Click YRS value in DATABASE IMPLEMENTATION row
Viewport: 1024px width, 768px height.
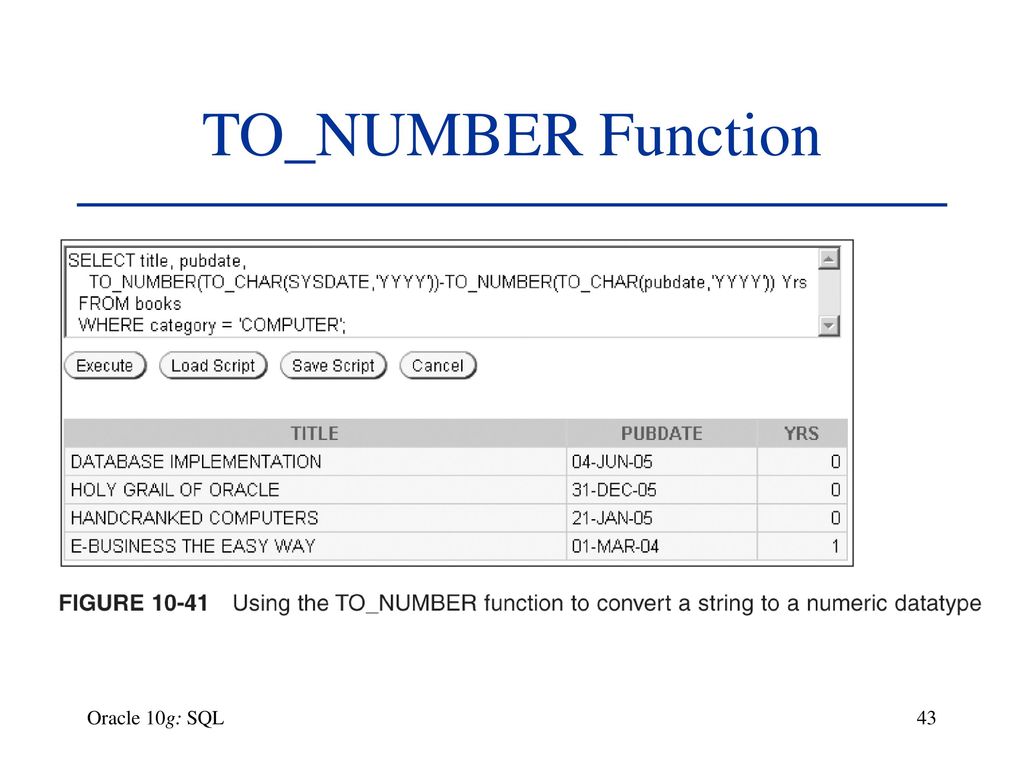pyautogui.click(x=802, y=462)
